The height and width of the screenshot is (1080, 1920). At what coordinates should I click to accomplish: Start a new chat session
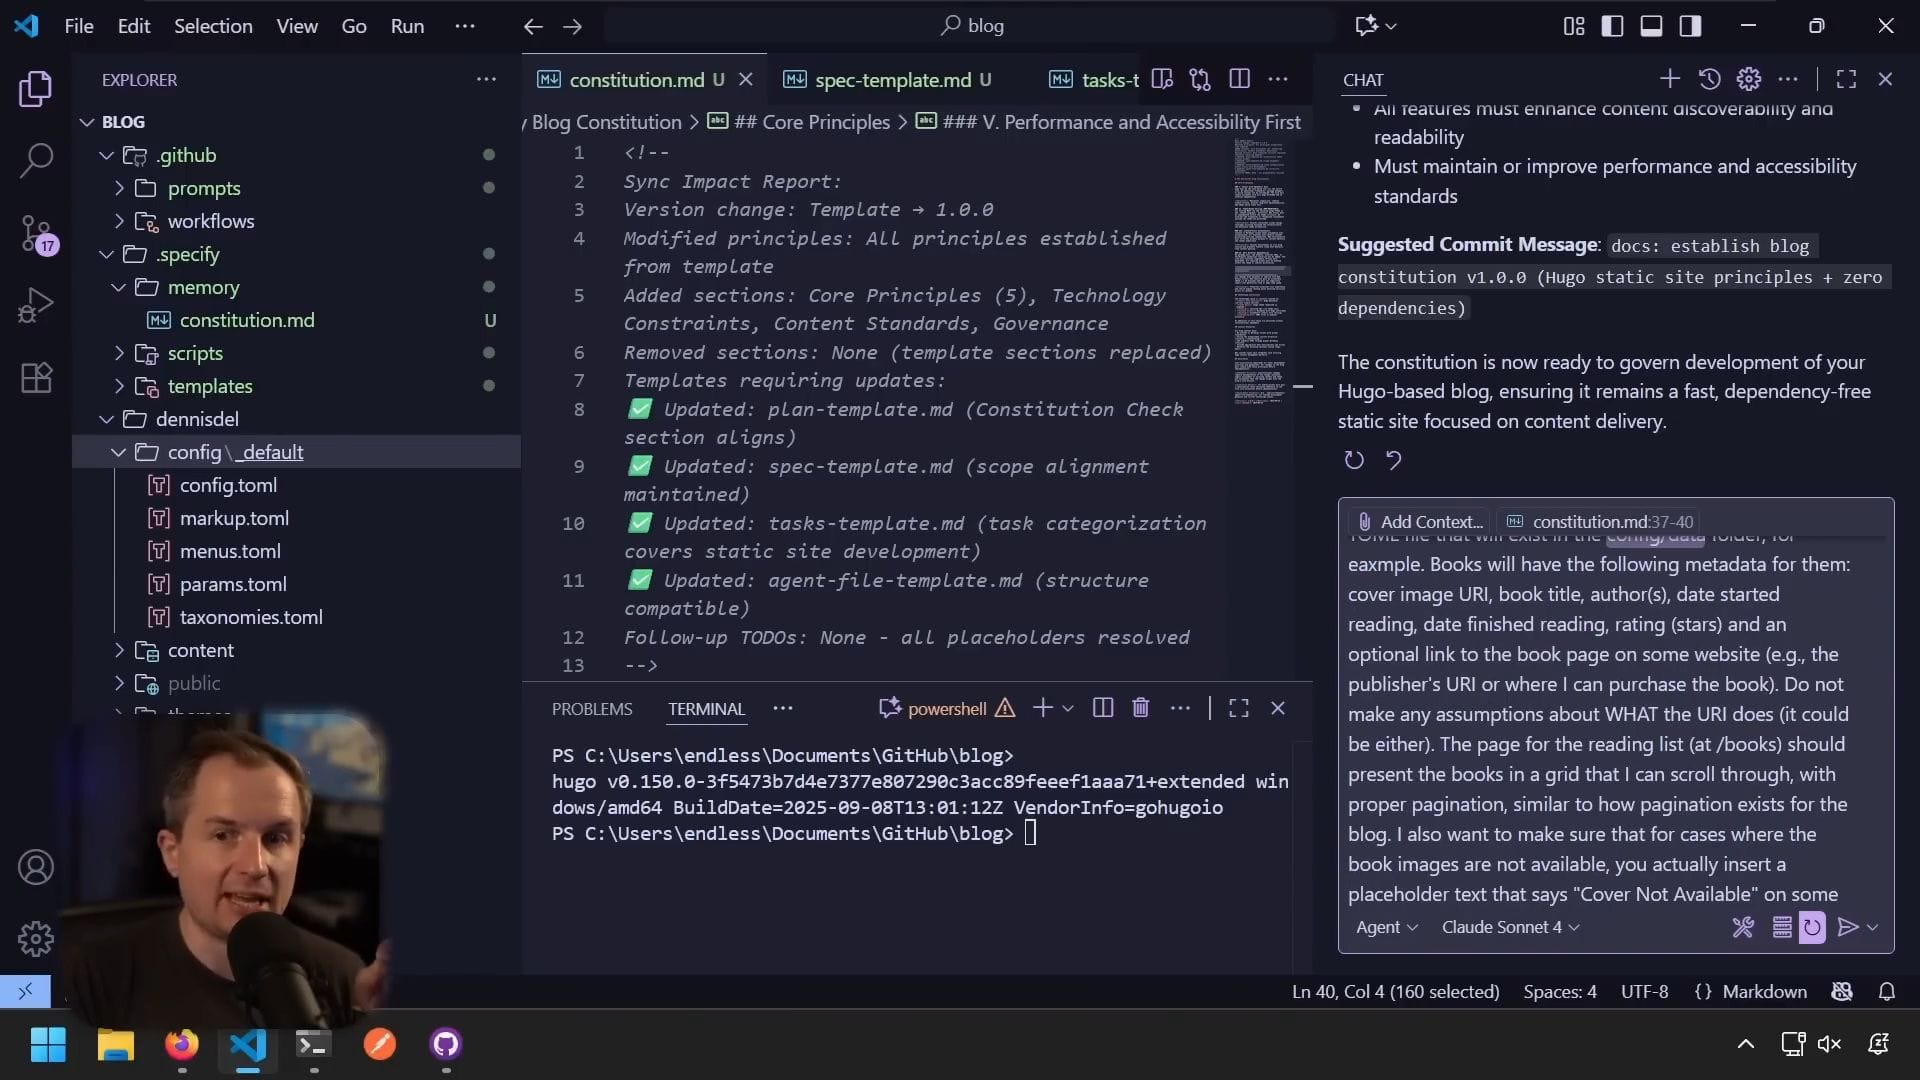click(x=1669, y=79)
